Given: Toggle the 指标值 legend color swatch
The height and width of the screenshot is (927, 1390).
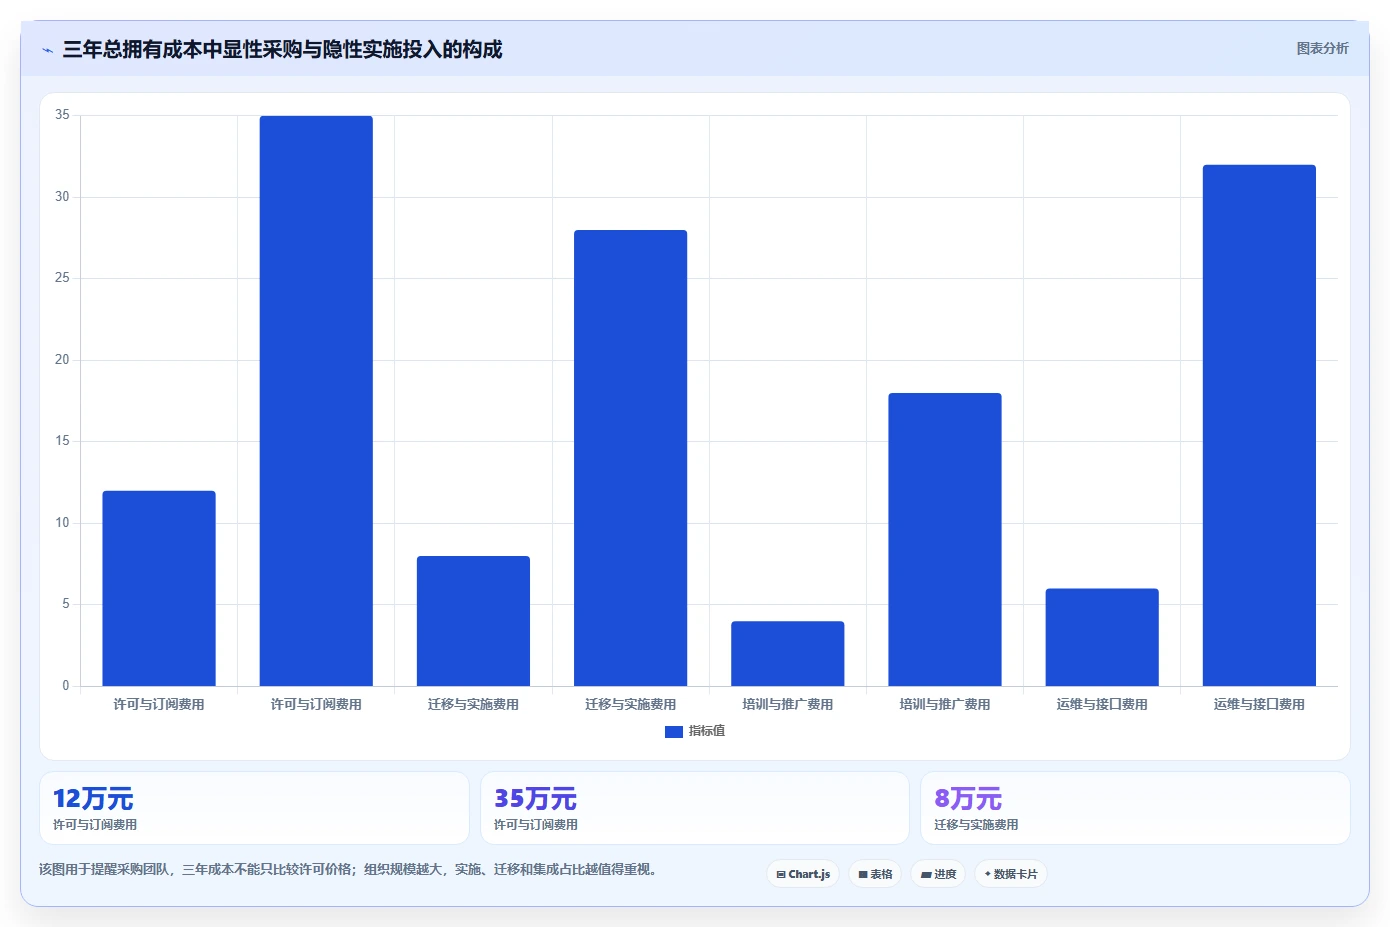Looking at the screenshot, I should pyautogui.click(x=674, y=732).
